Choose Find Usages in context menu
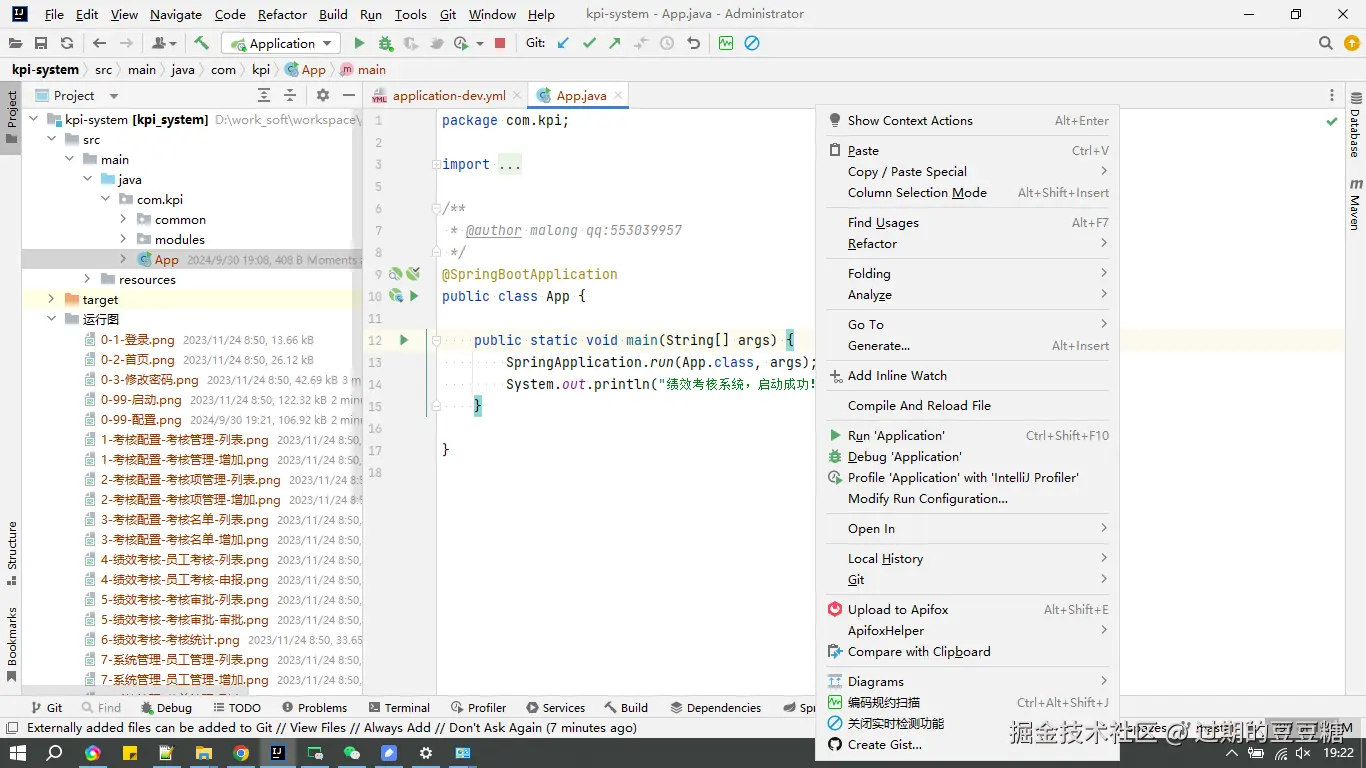The image size is (1366, 768). point(883,223)
